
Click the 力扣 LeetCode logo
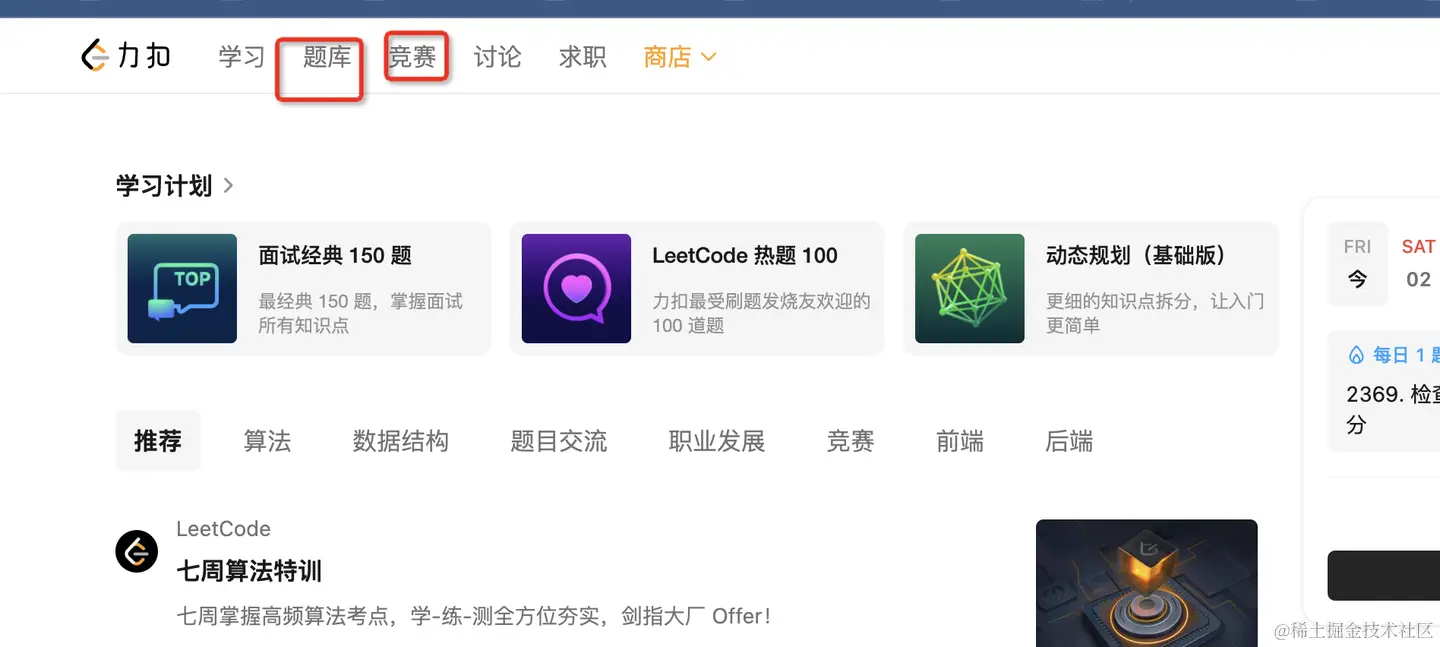pos(126,56)
